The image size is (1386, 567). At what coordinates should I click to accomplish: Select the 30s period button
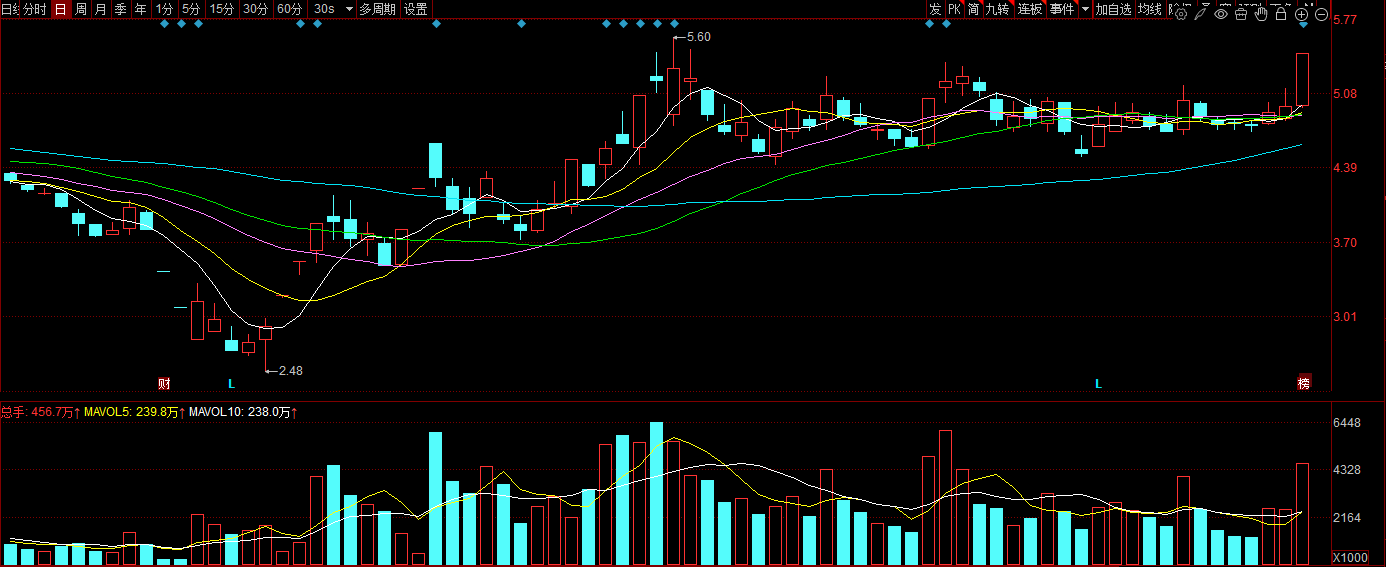323,9
